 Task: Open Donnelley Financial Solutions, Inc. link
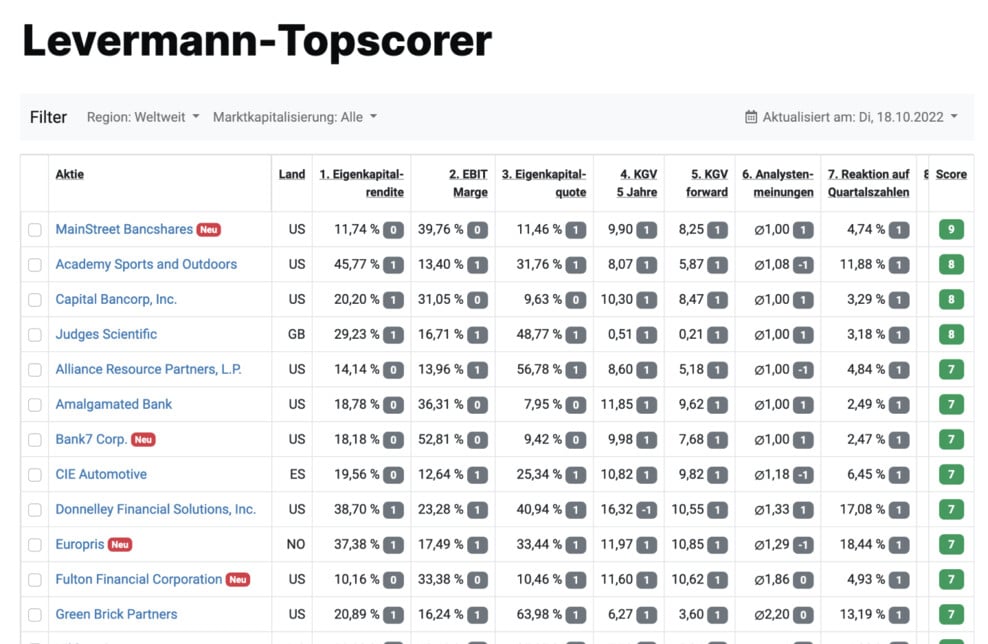(156, 509)
